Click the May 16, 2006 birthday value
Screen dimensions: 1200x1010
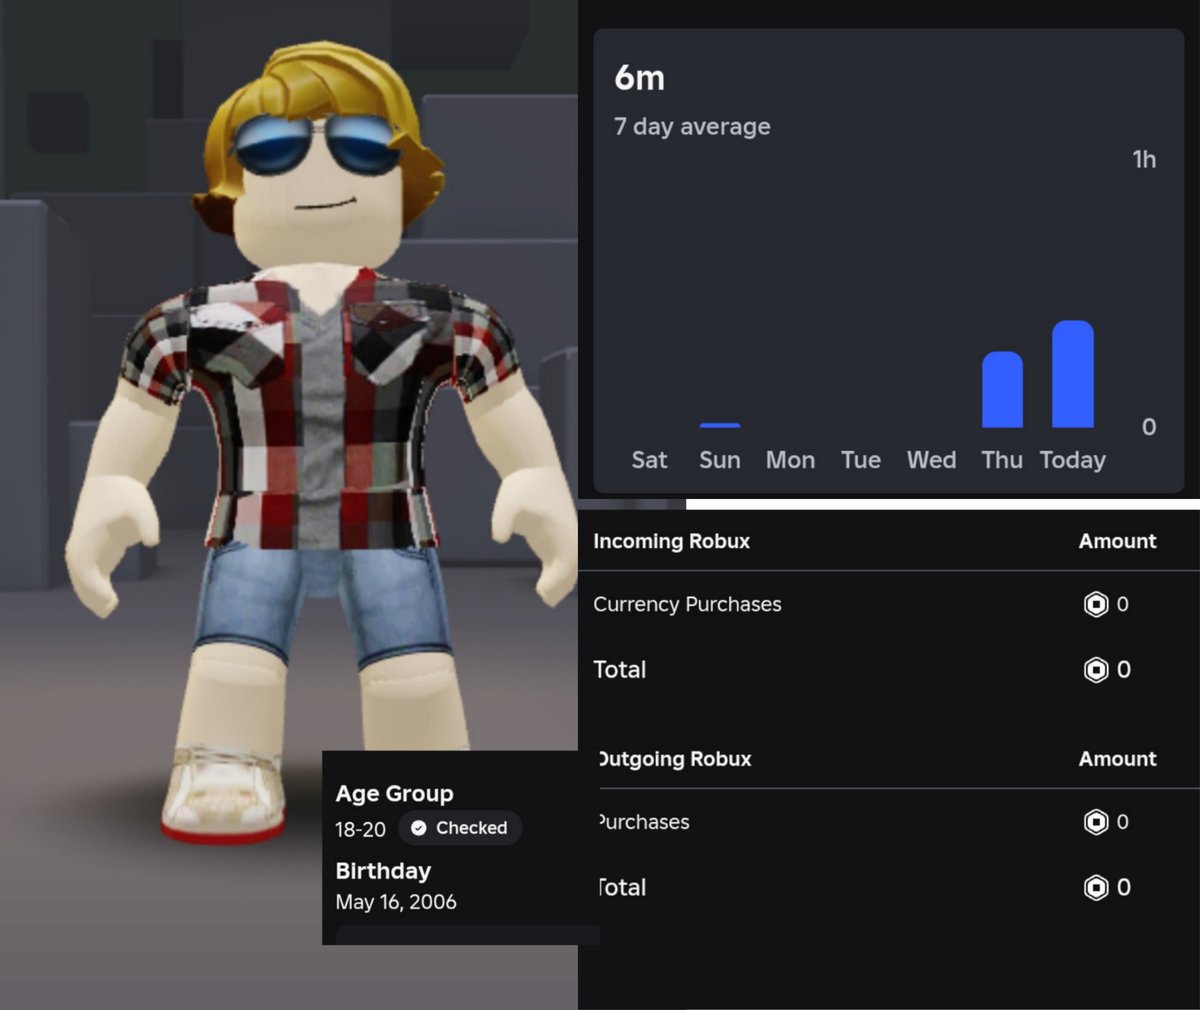click(396, 902)
